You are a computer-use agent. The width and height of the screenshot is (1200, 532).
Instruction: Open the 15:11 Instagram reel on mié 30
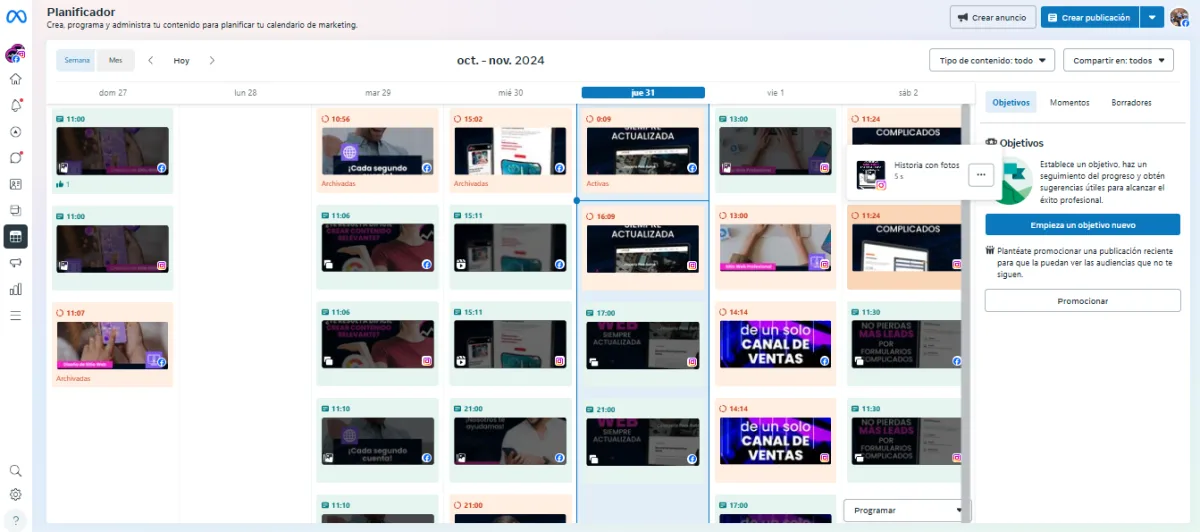click(x=510, y=344)
